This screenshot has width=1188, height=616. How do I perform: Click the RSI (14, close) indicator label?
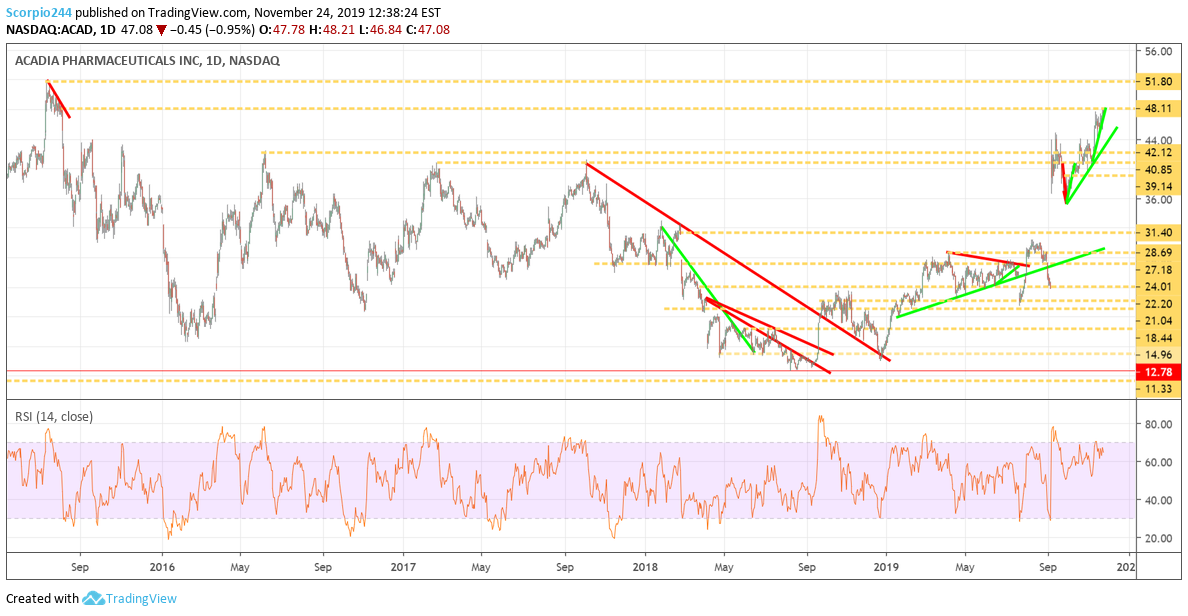coord(54,416)
